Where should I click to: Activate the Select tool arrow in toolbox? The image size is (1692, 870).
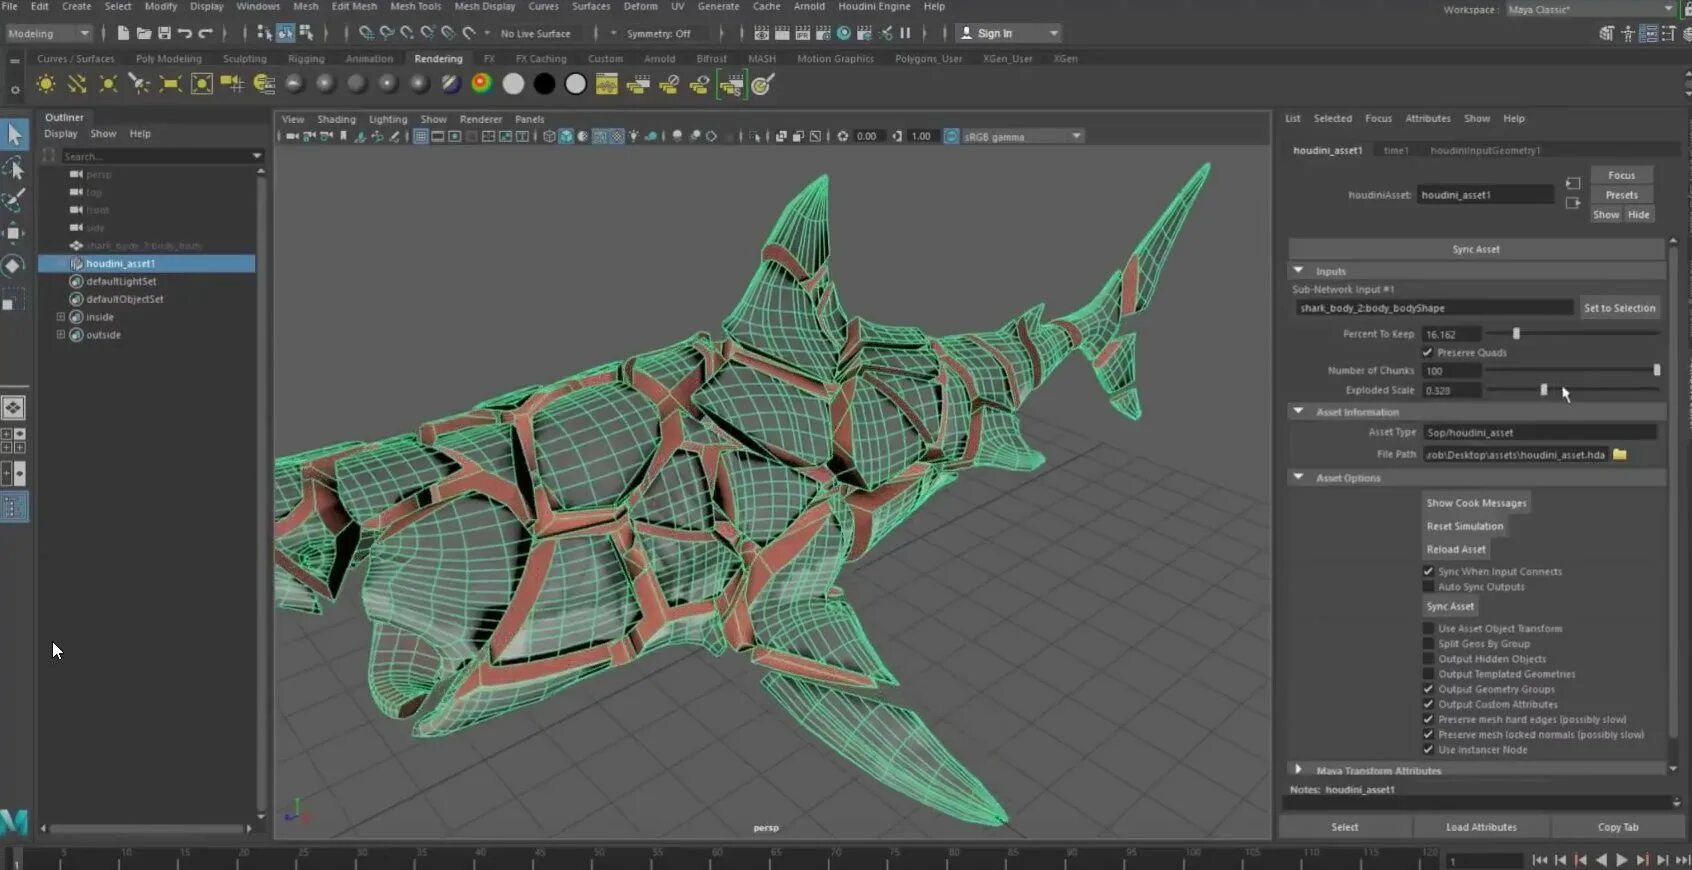click(x=14, y=135)
